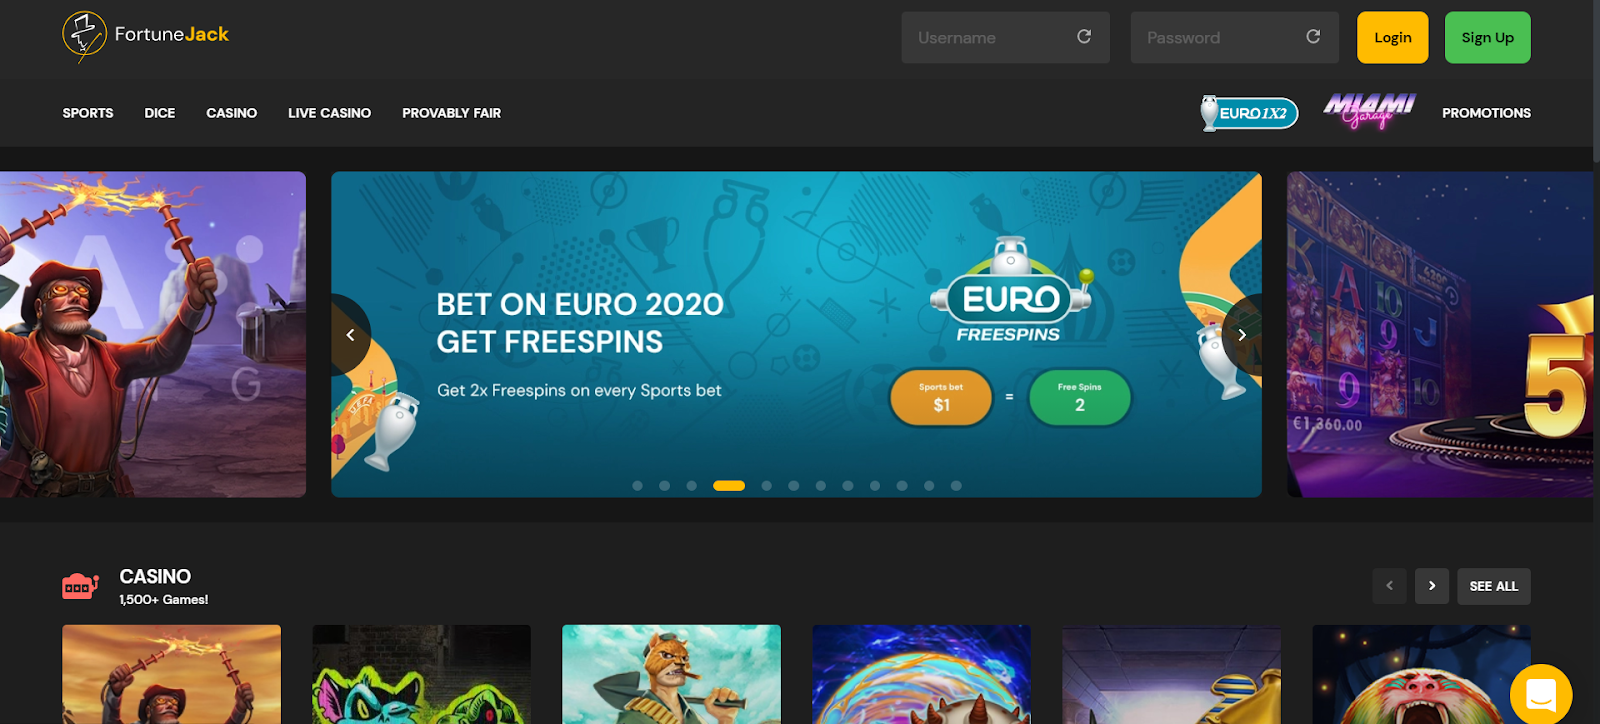Select the last carousel indicator dot
Viewport: 1600px width, 724px height.
tap(956, 486)
